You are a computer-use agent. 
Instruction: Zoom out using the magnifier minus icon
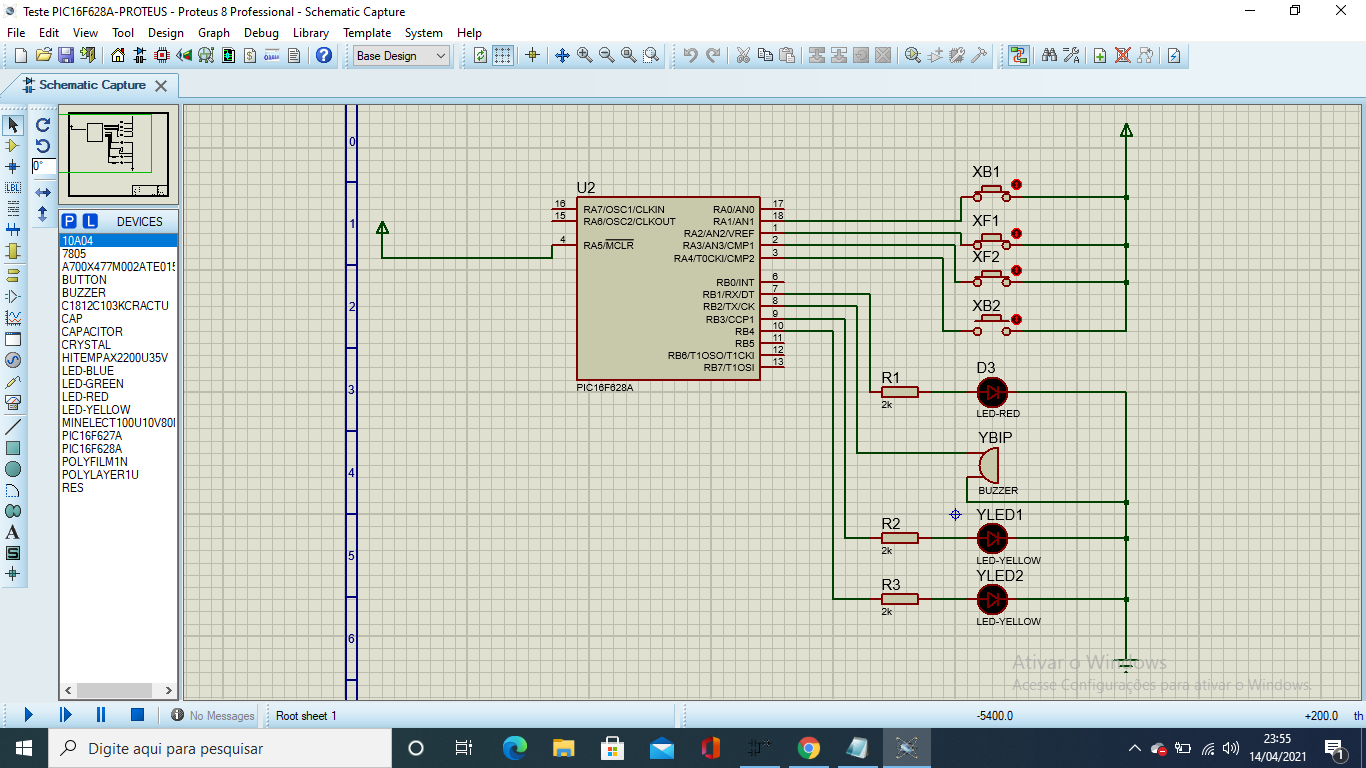(606, 55)
